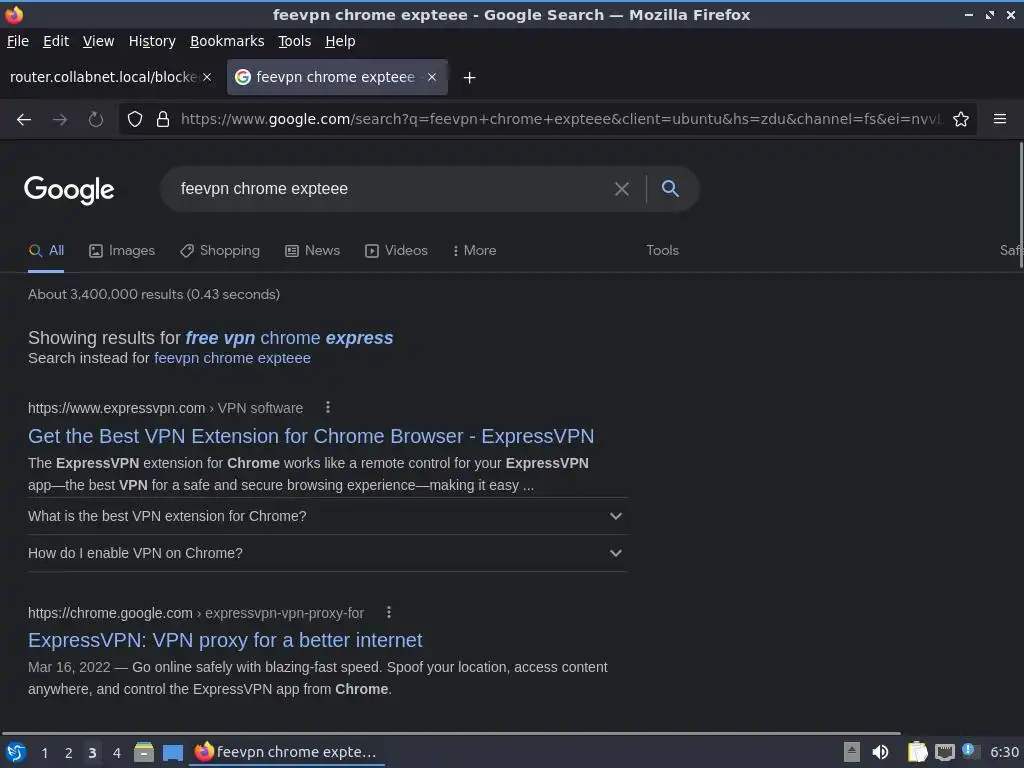
Task: Select the Firefox window in the taskbar
Action: 286,752
